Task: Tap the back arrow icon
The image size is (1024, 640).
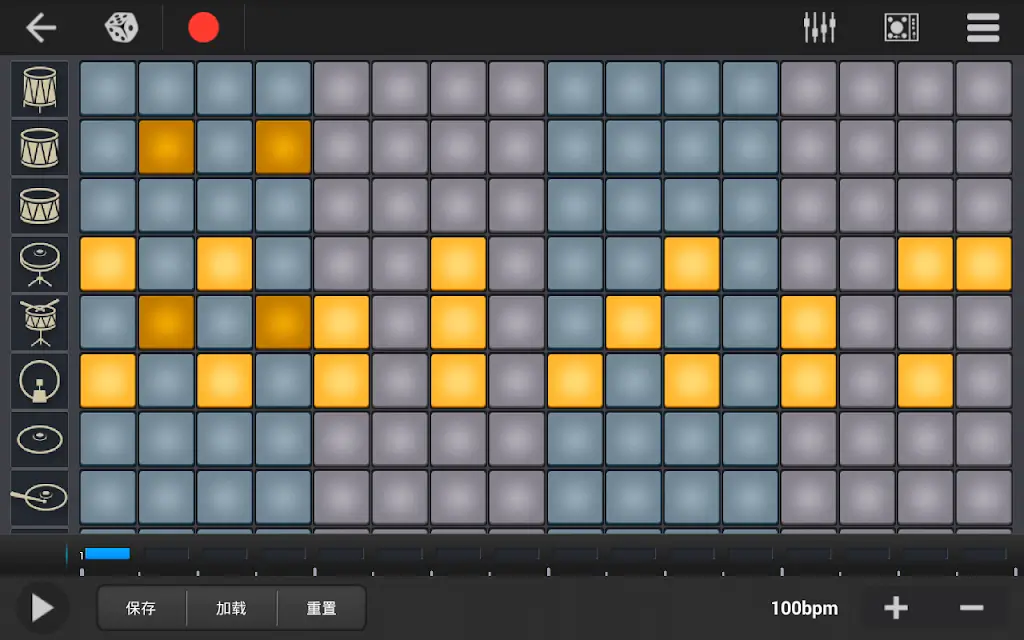Action: 41,27
